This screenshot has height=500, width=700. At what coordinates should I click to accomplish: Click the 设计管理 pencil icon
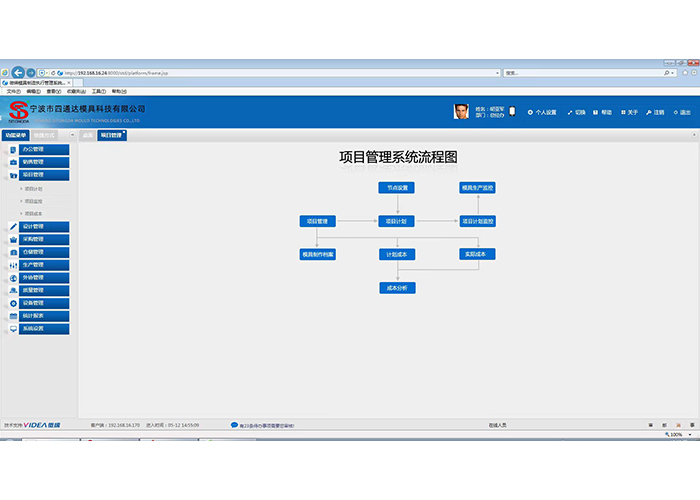pyautogui.click(x=13, y=227)
